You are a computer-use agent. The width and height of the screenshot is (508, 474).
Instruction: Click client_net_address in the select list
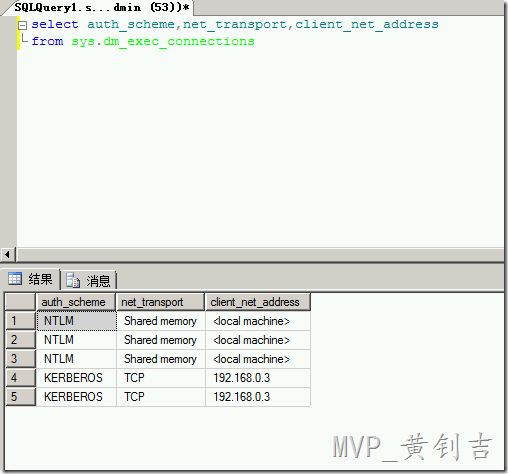click(x=367, y=25)
